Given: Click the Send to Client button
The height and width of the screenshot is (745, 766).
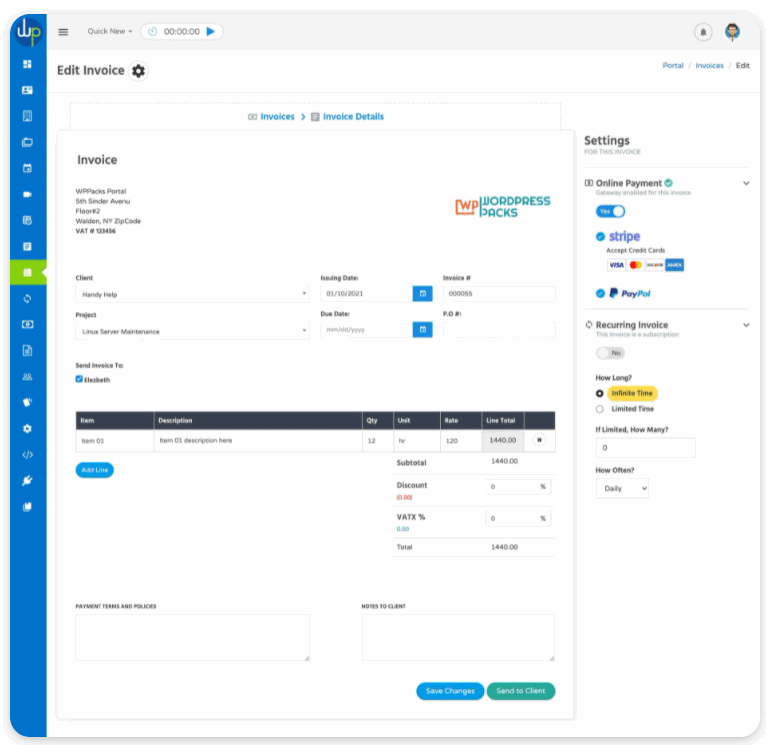Looking at the screenshot, I should (521, 691).
